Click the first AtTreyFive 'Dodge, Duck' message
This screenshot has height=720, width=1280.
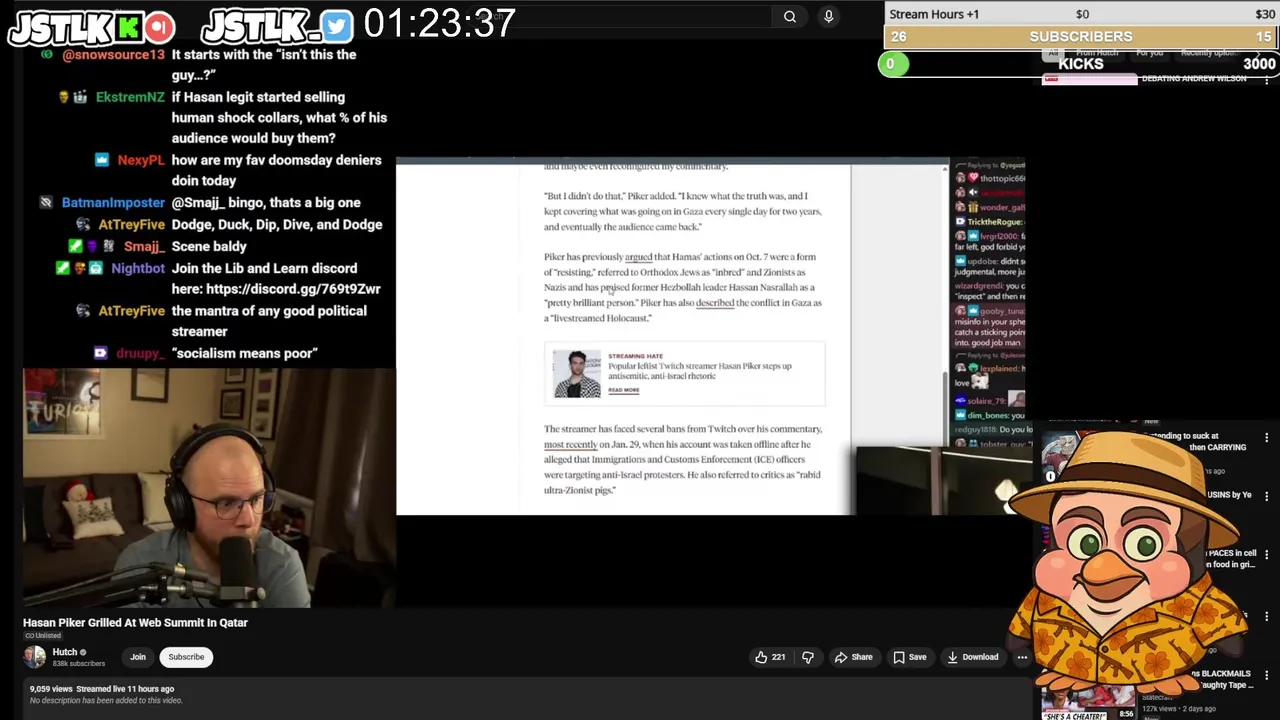point(277,225)
